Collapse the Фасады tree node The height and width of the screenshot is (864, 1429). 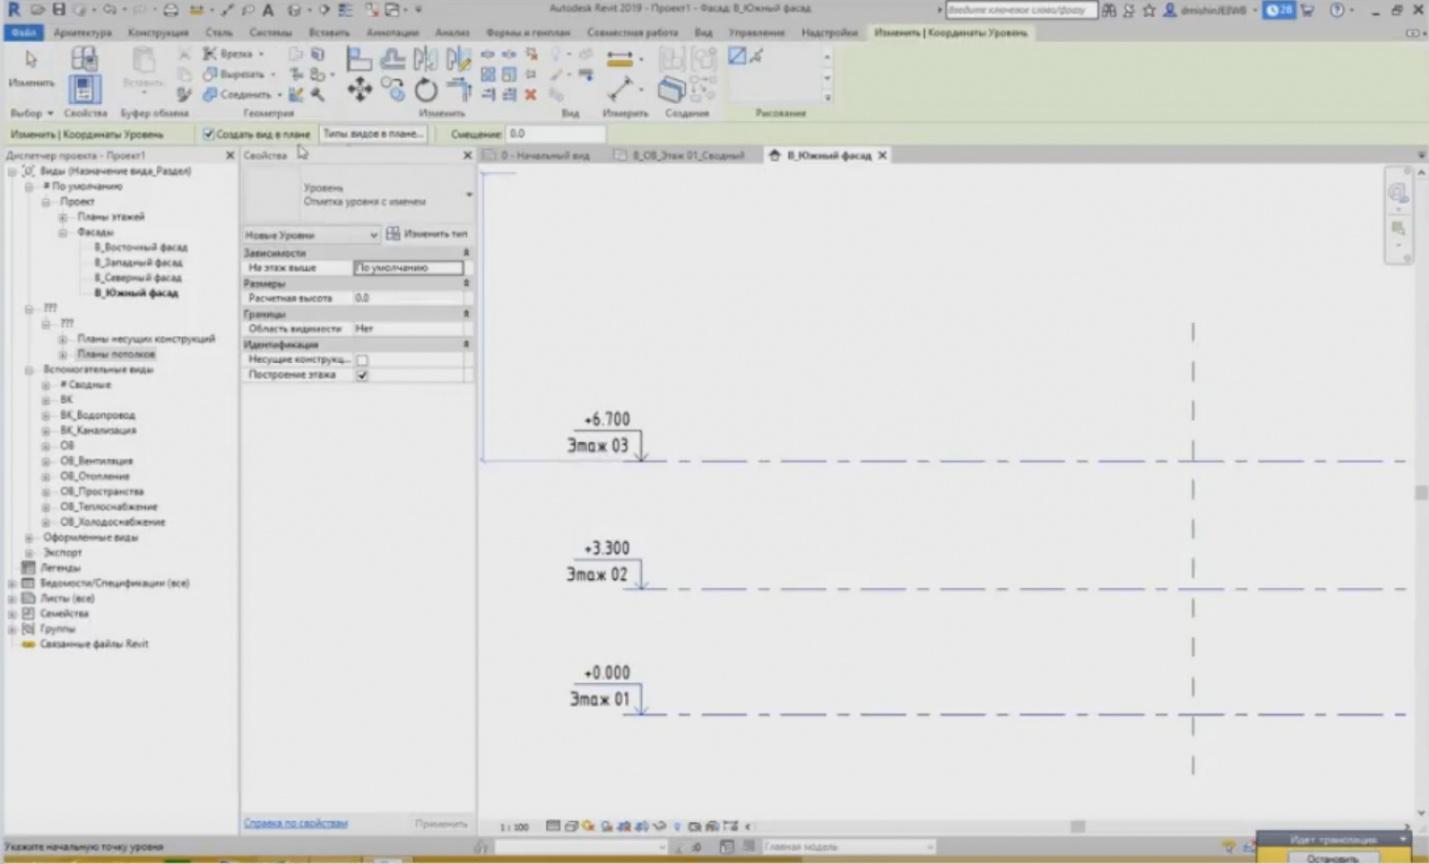click(x=63, y=232)
